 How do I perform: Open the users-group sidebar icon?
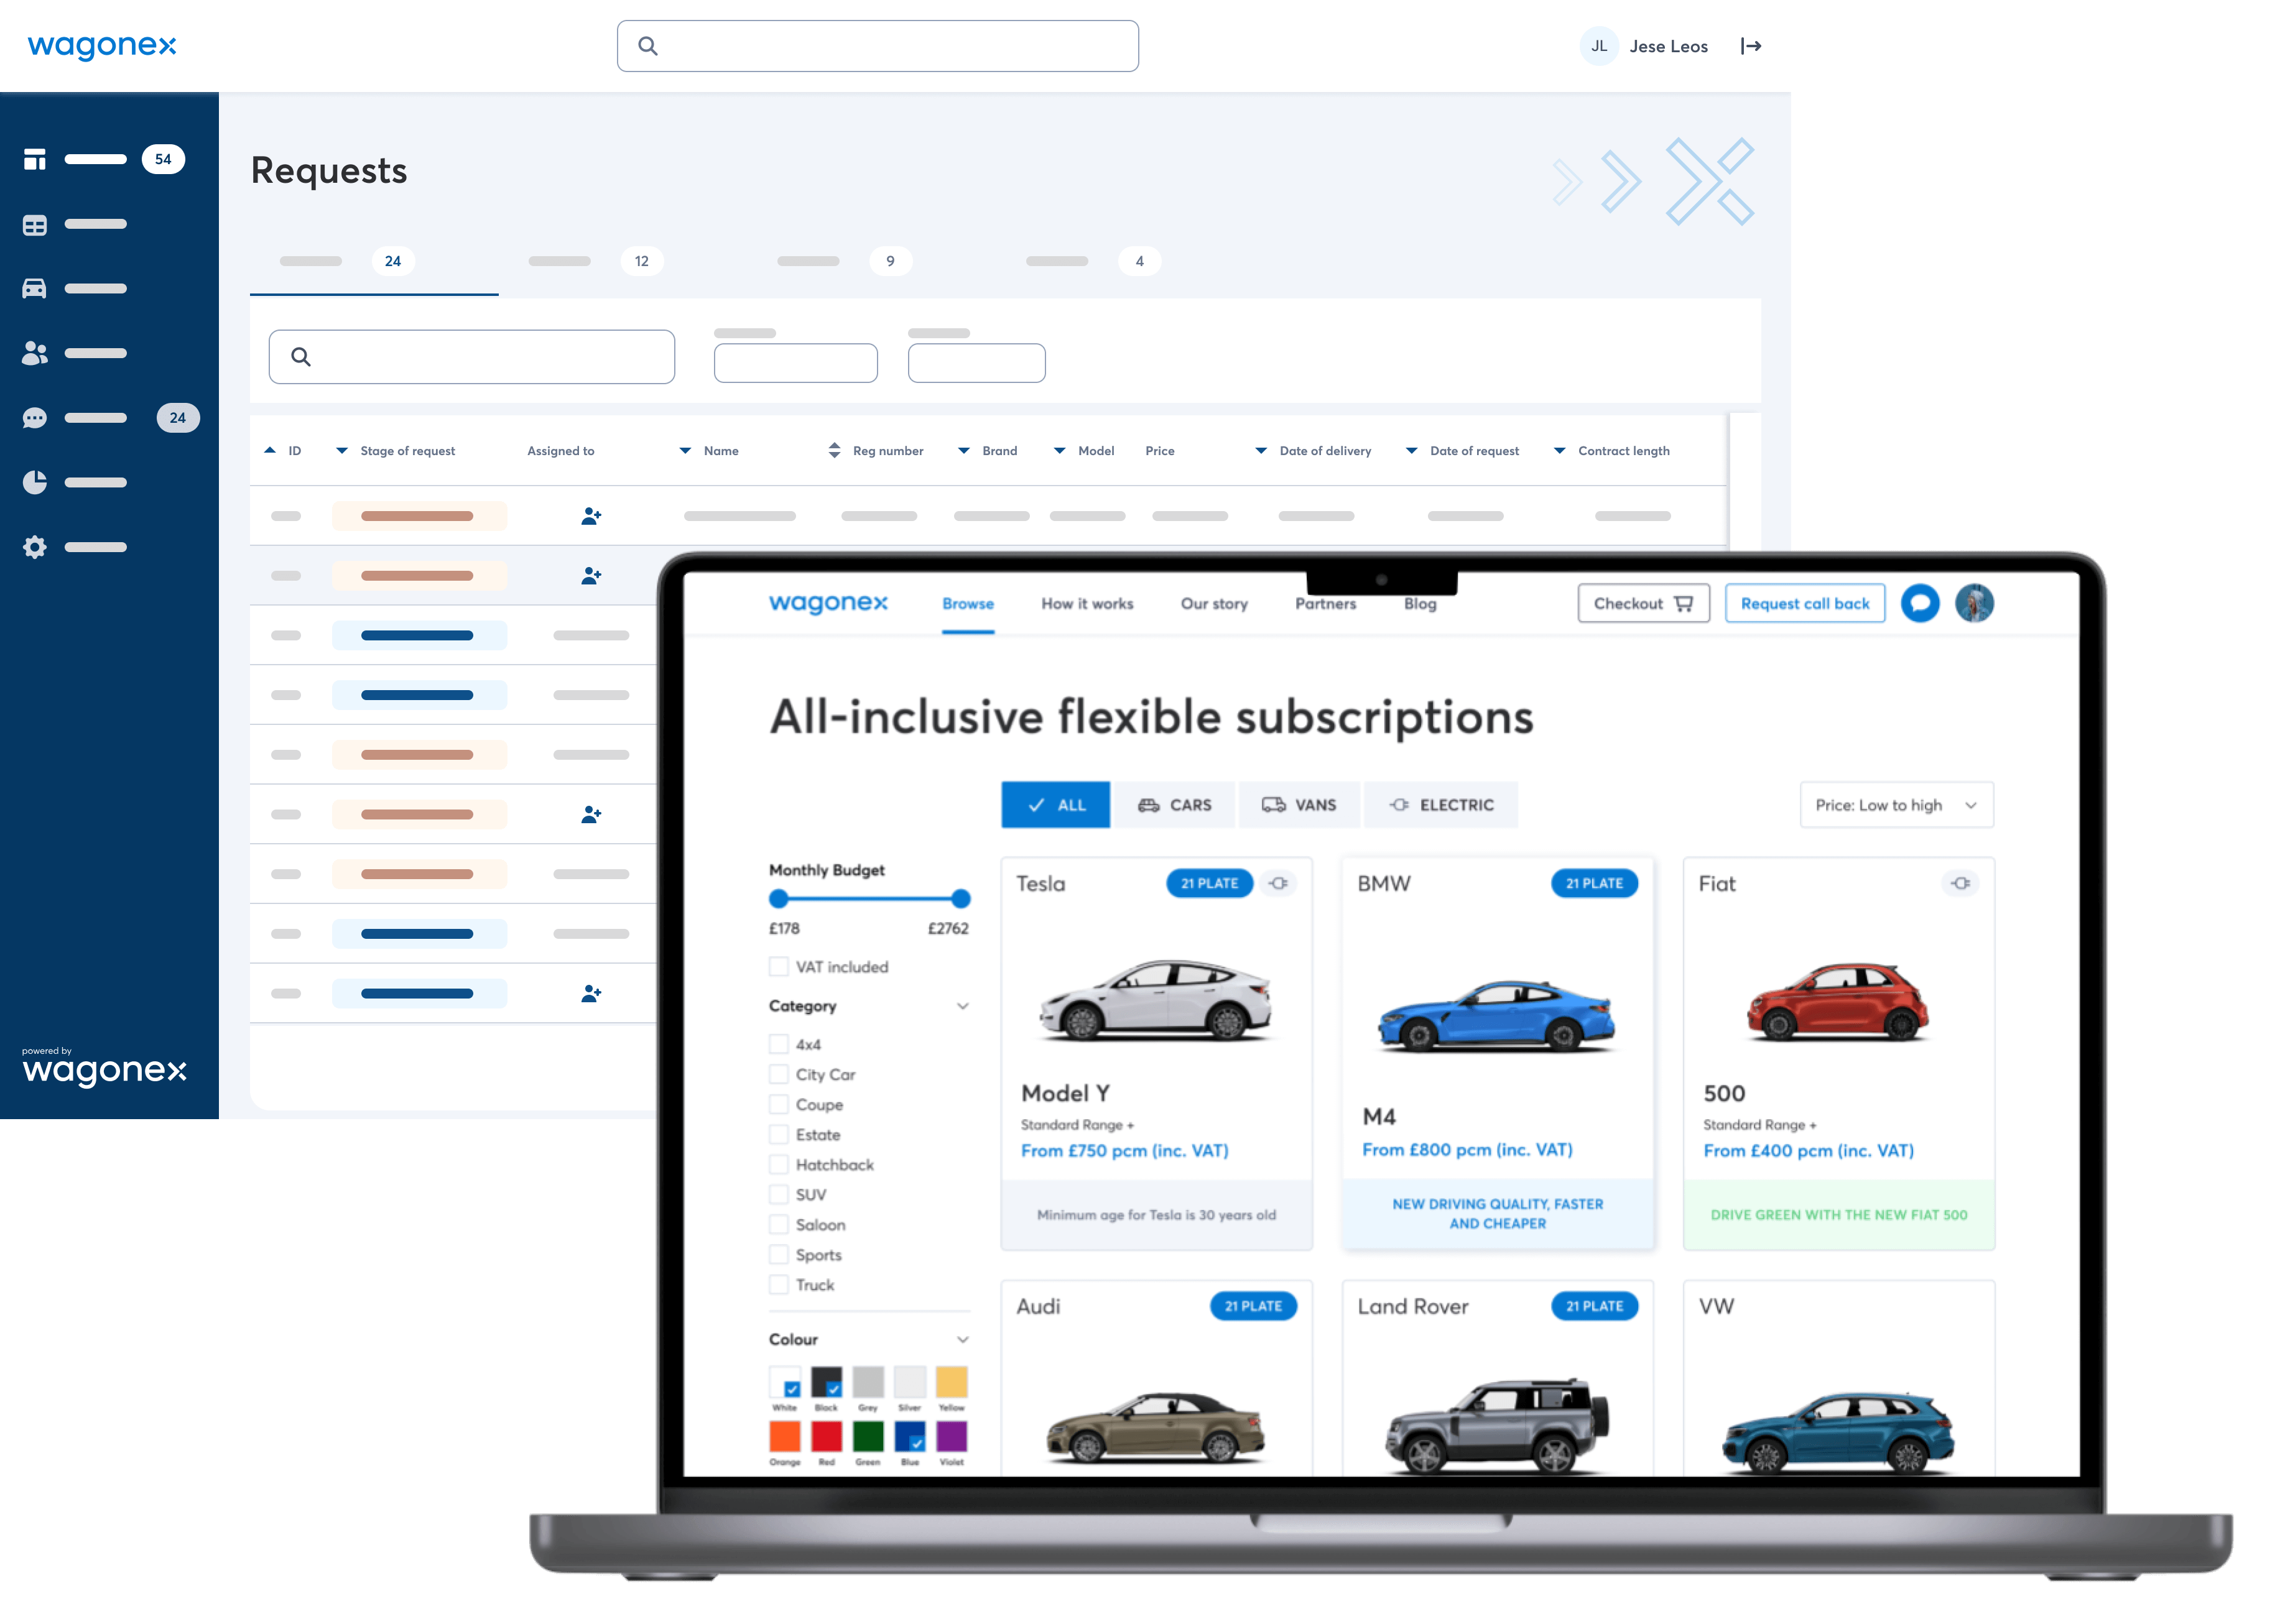[35, 353]
